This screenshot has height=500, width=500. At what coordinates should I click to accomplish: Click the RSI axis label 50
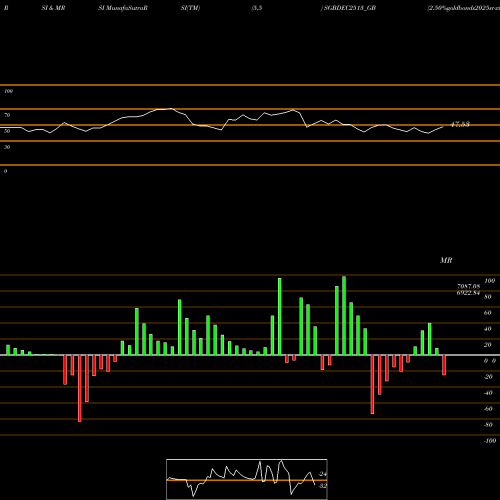[x=7, y=131]
